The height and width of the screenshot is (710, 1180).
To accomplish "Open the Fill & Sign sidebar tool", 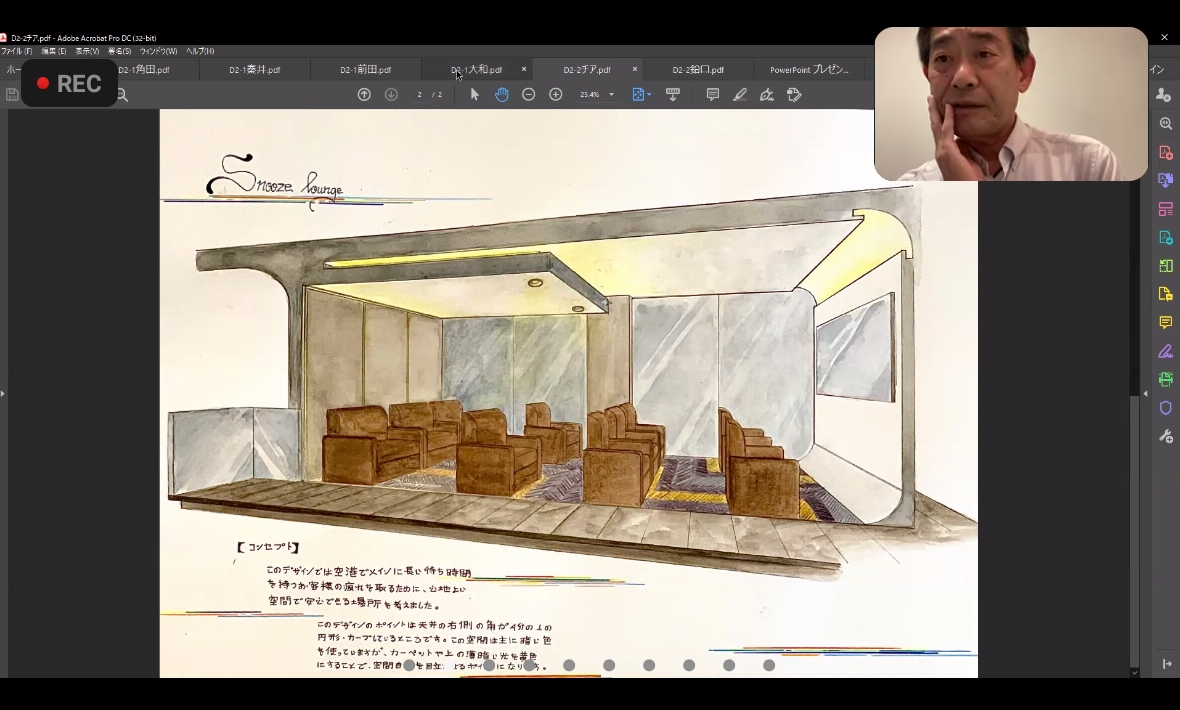I will (x=1165, y=352).
